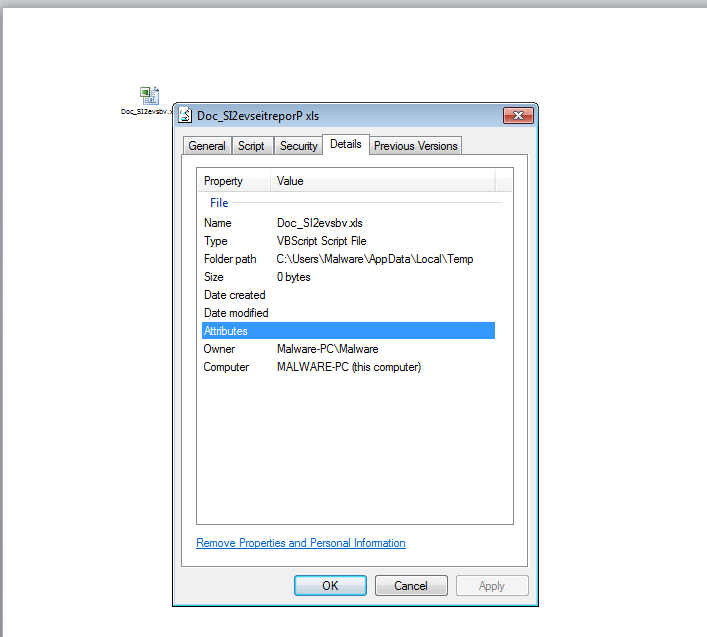
Task: Select the Details tab
Action: [346, 145]
